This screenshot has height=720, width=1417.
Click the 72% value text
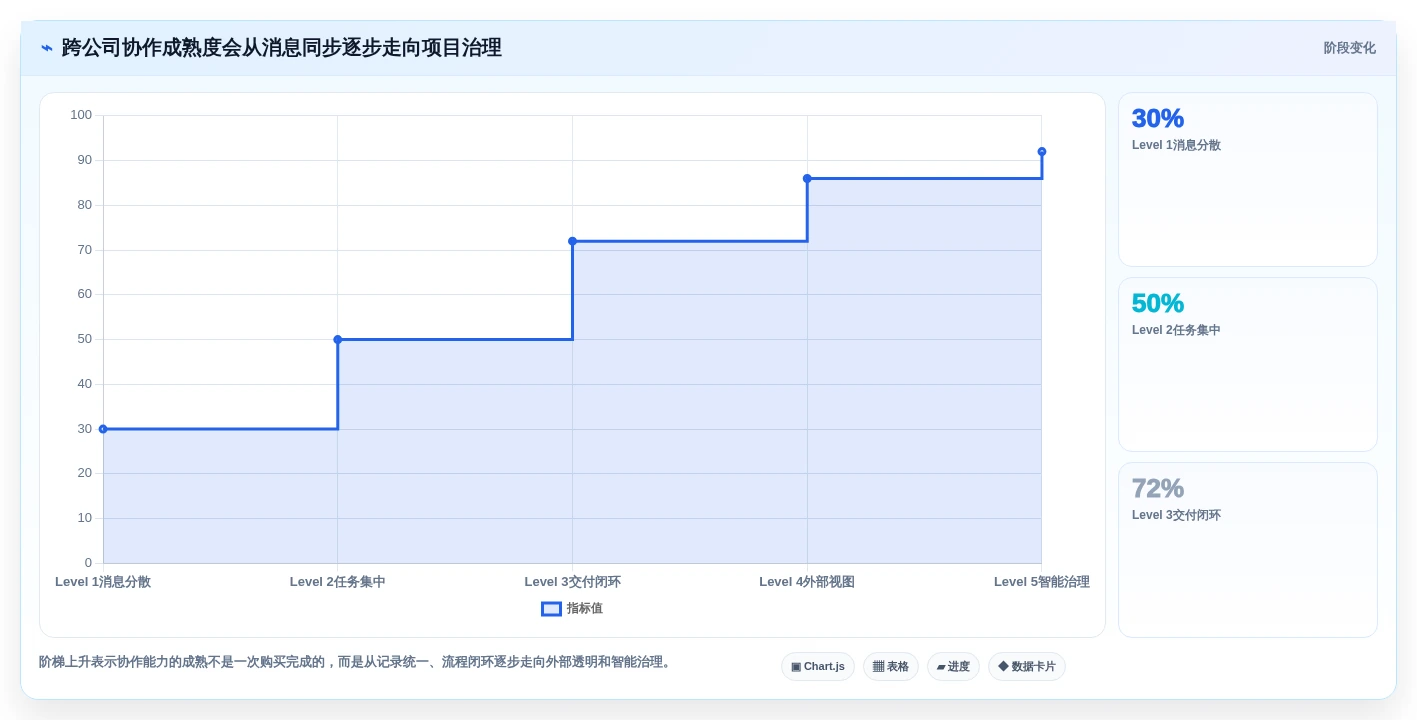[1158, 488]
